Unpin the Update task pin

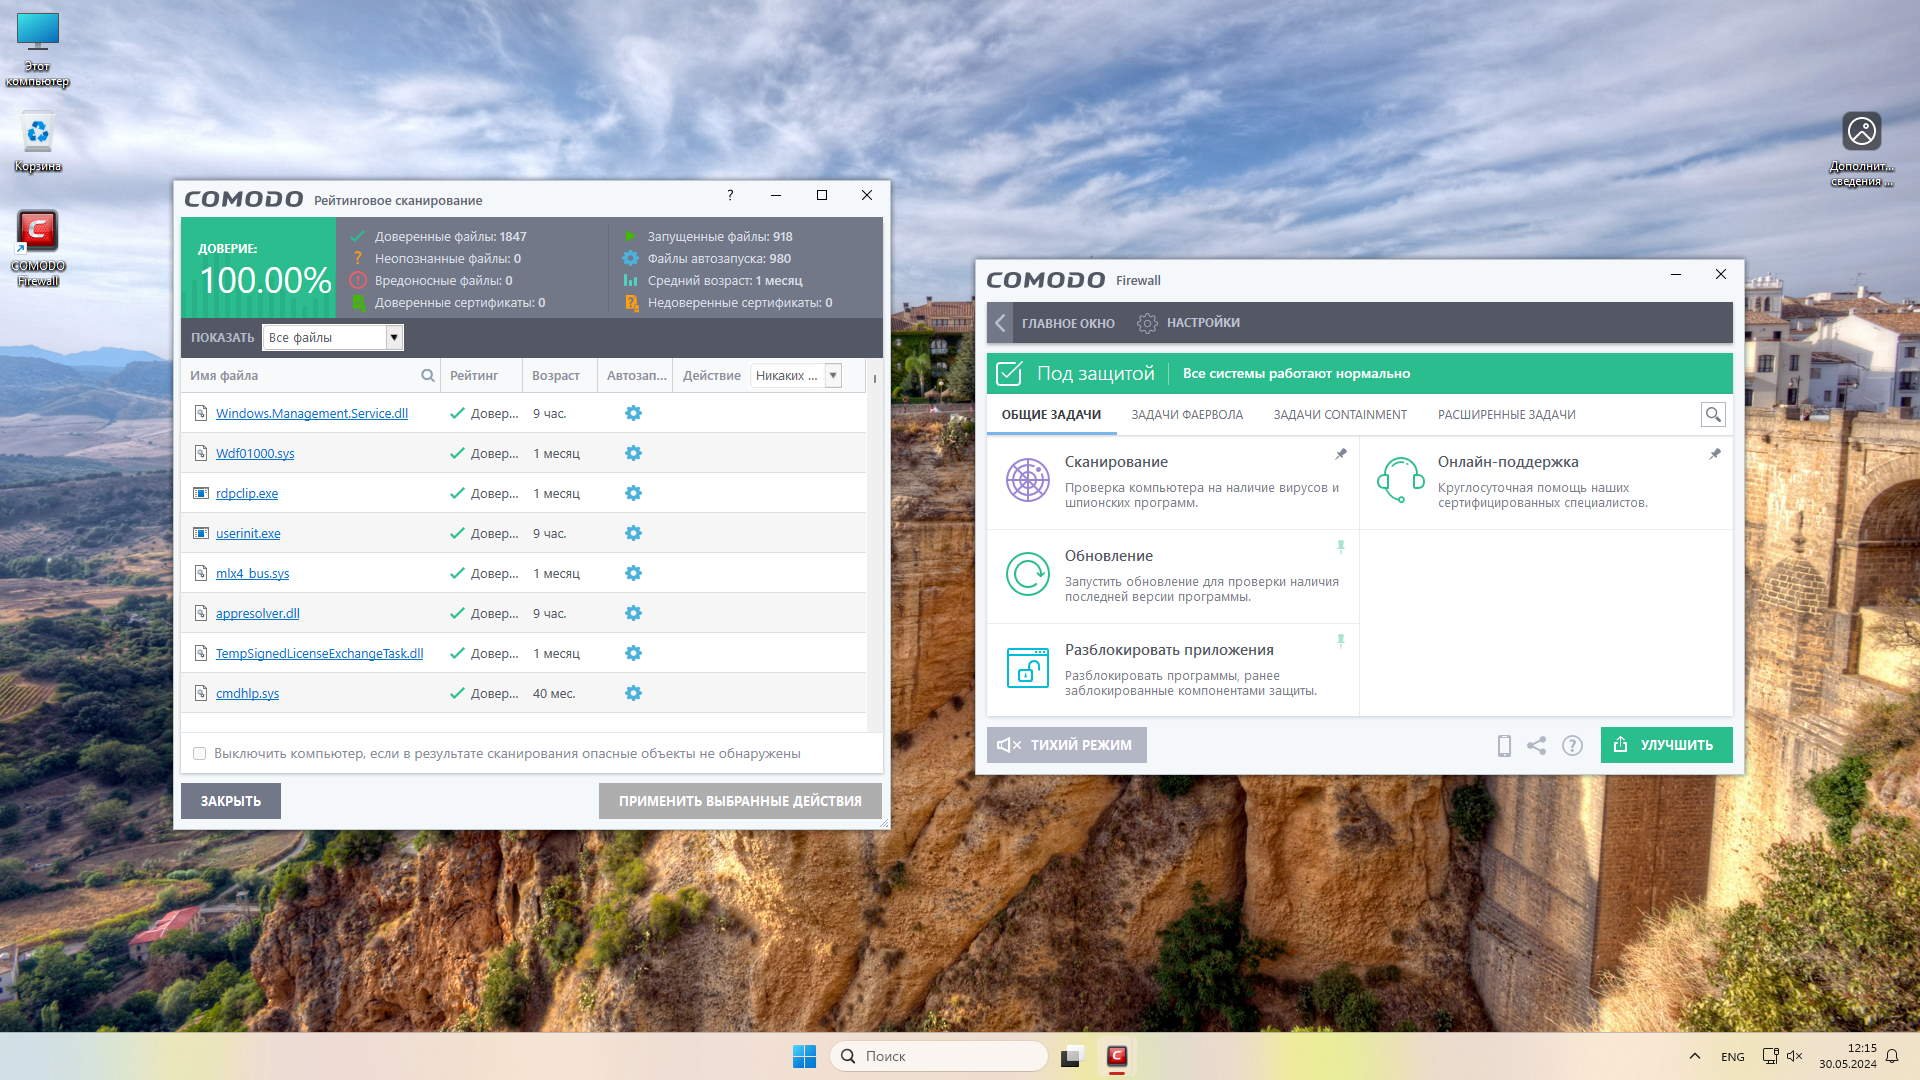[1341, 547]
